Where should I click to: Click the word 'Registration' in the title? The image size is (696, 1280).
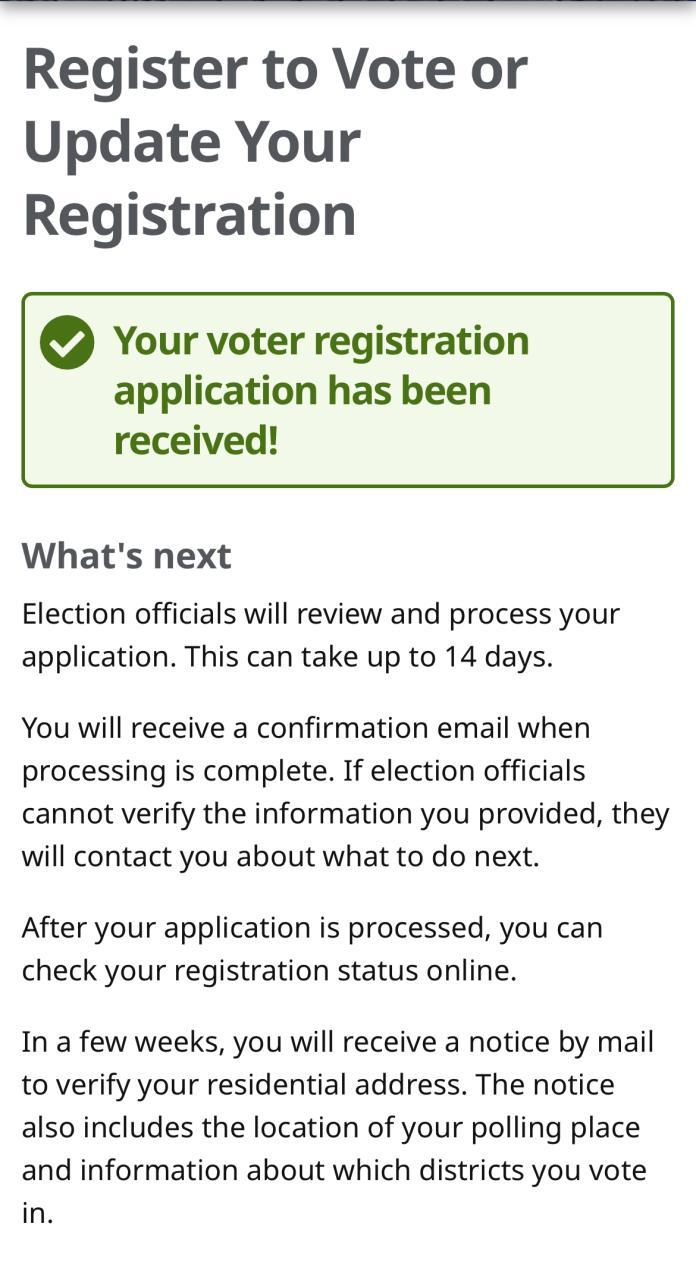(189, 214)
